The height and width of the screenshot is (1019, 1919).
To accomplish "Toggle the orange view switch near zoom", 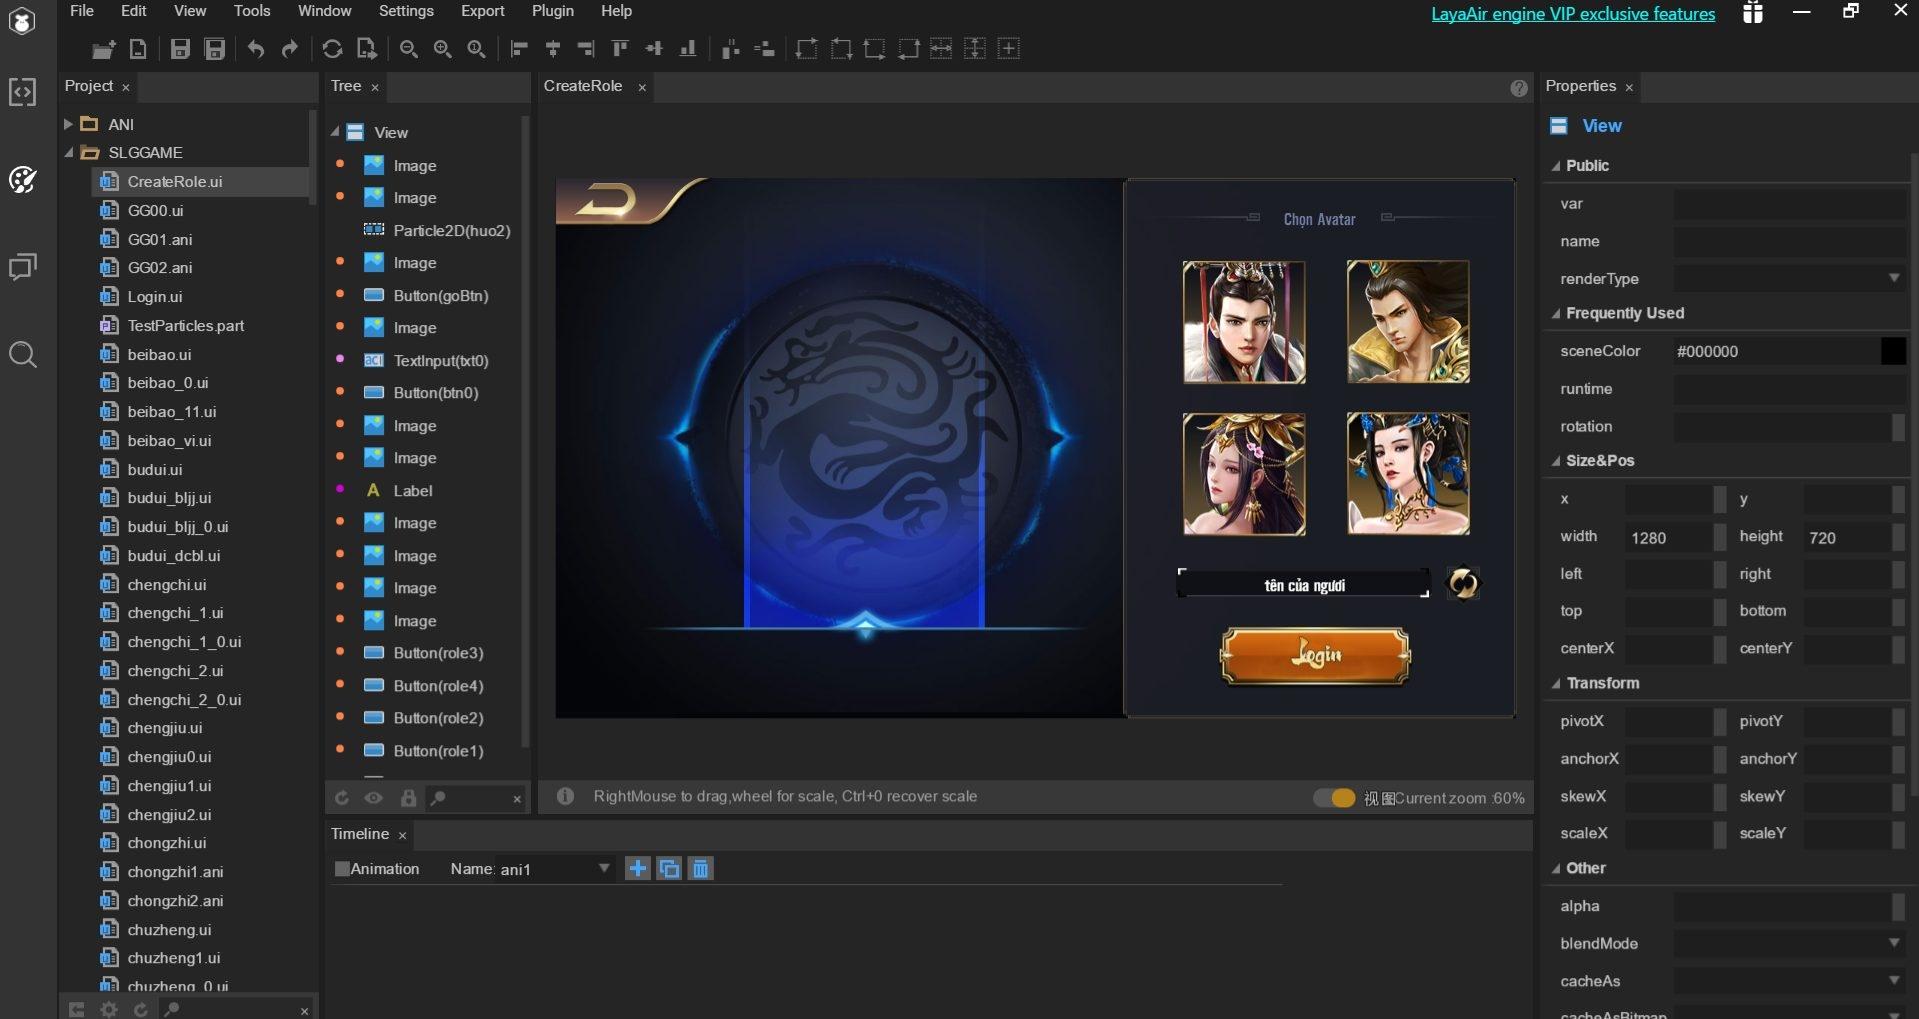I will [1334, 798].
